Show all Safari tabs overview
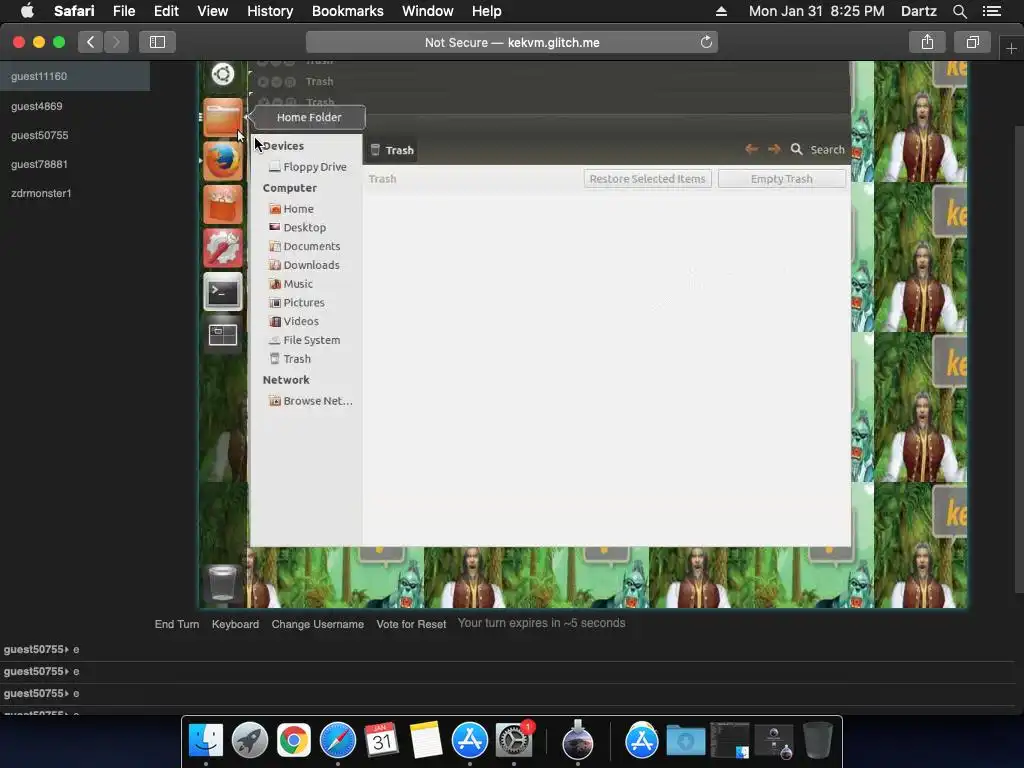The width and height of the screenshot is (1024, 768). point(972,42)
